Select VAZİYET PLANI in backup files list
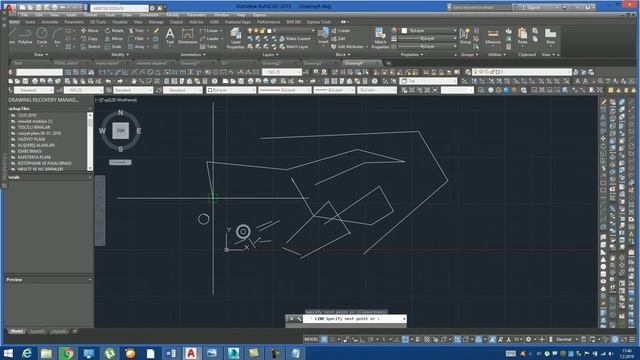640x360 pixels. coord(31,139)
